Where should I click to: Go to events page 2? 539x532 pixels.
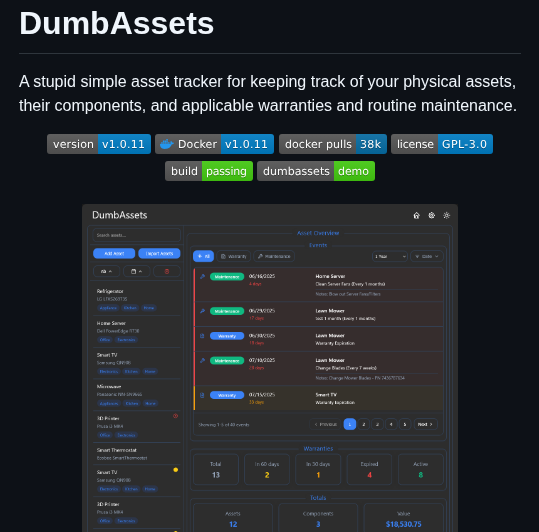[363, 424]
